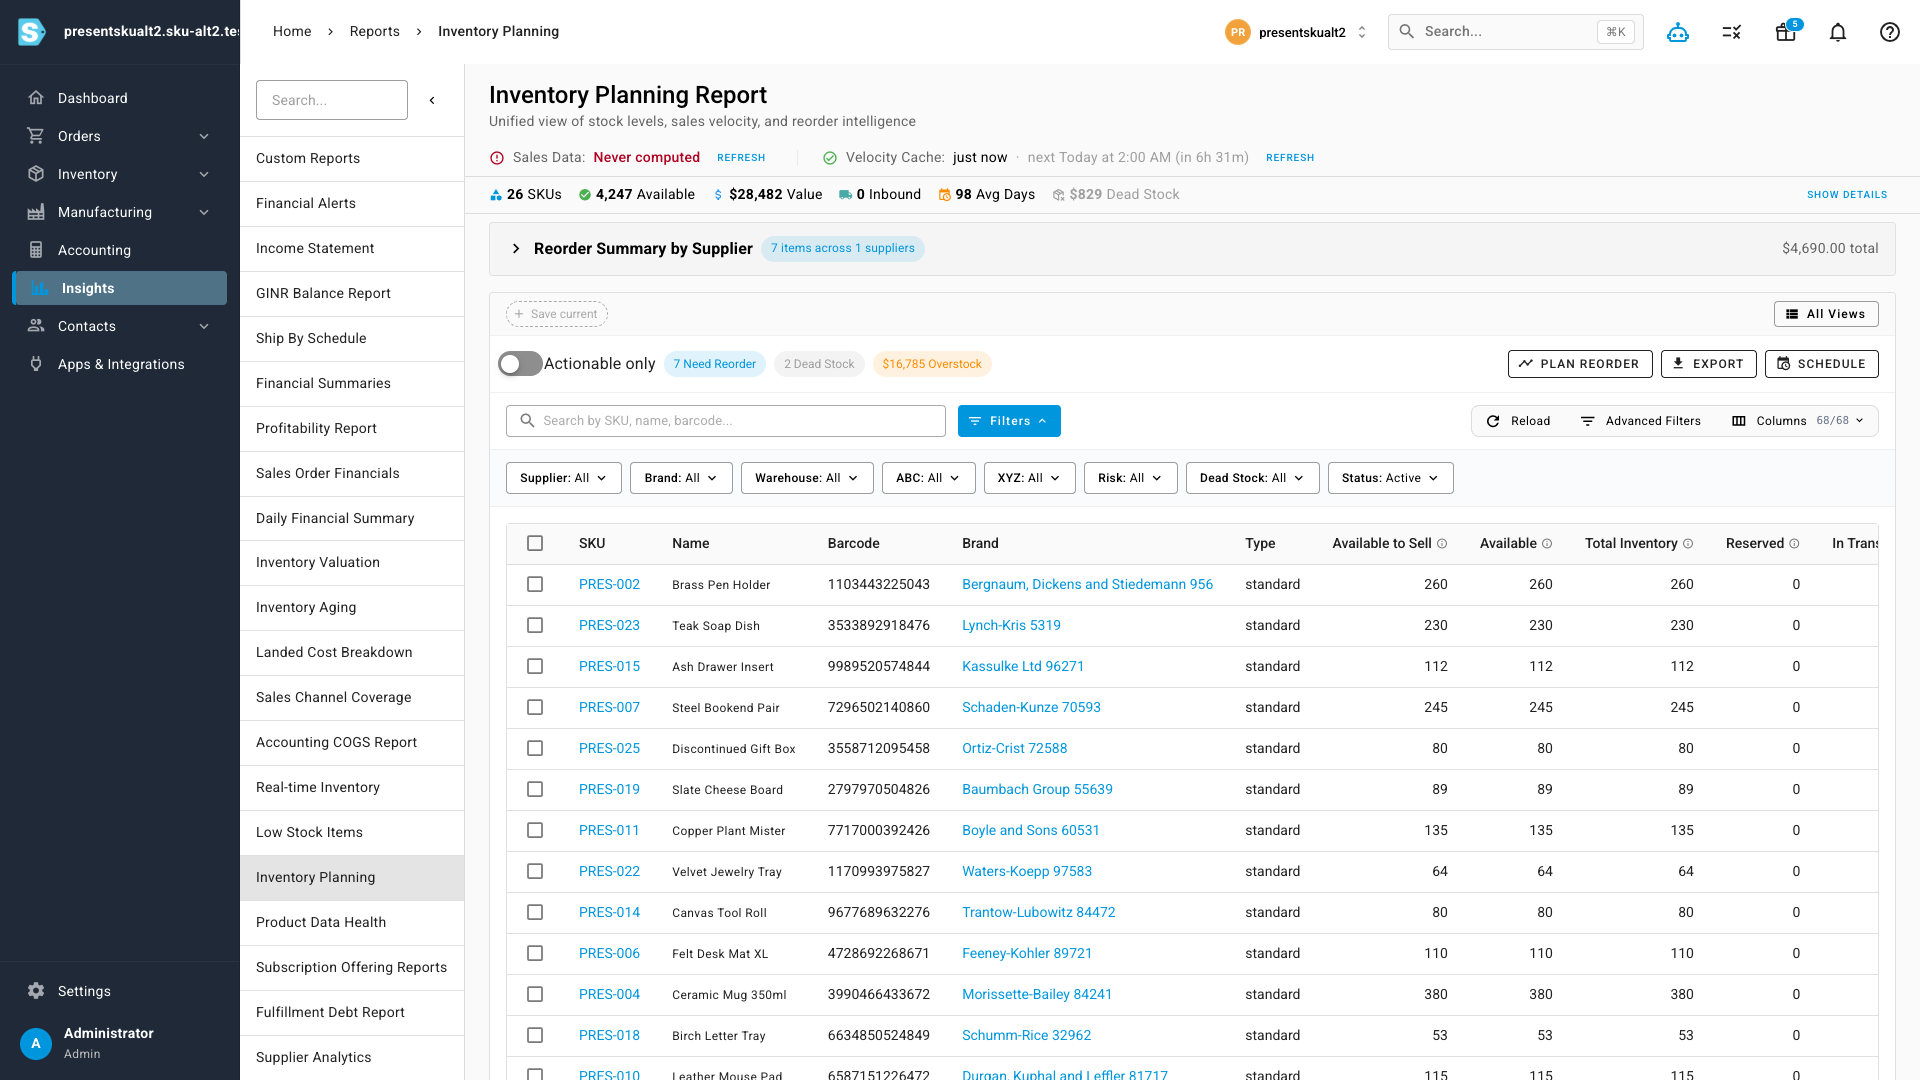
Task: Open the Custom Reports item
Action: [x=352, y=159]
